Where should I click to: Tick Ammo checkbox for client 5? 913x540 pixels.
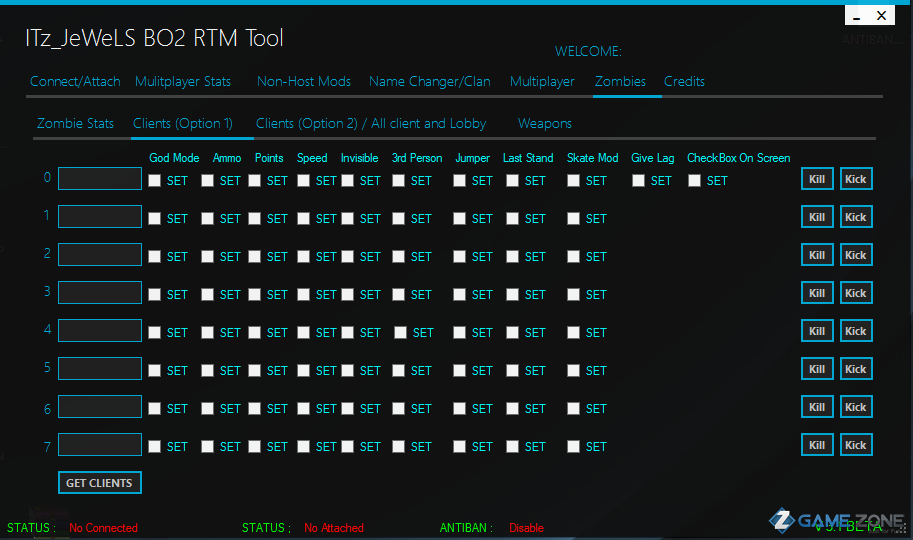coord(207,370)
